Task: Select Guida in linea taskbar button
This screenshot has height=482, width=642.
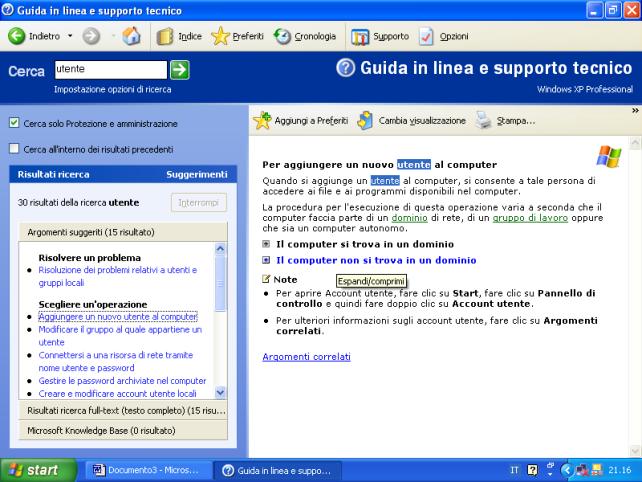Action: (x=278, y=470)
